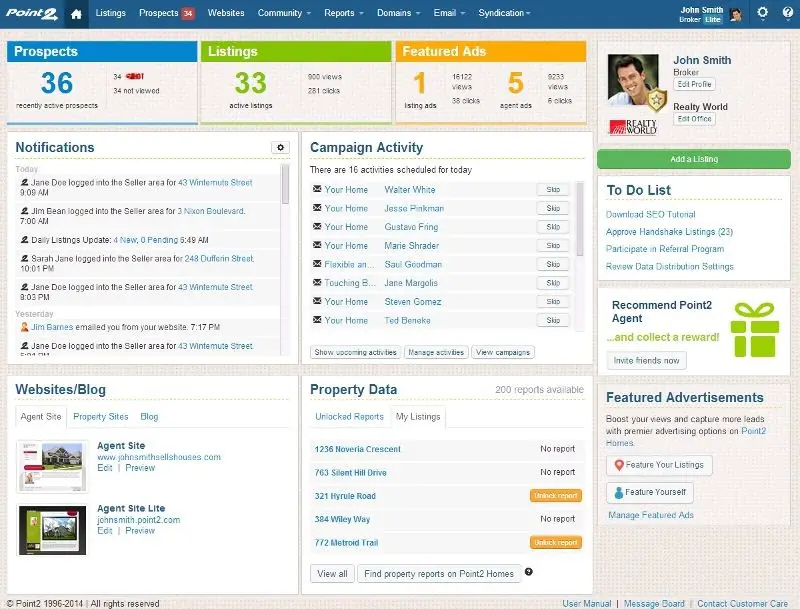
Task: Click envelope icon beside Jesse Pinkman
Action: (317, 208)
